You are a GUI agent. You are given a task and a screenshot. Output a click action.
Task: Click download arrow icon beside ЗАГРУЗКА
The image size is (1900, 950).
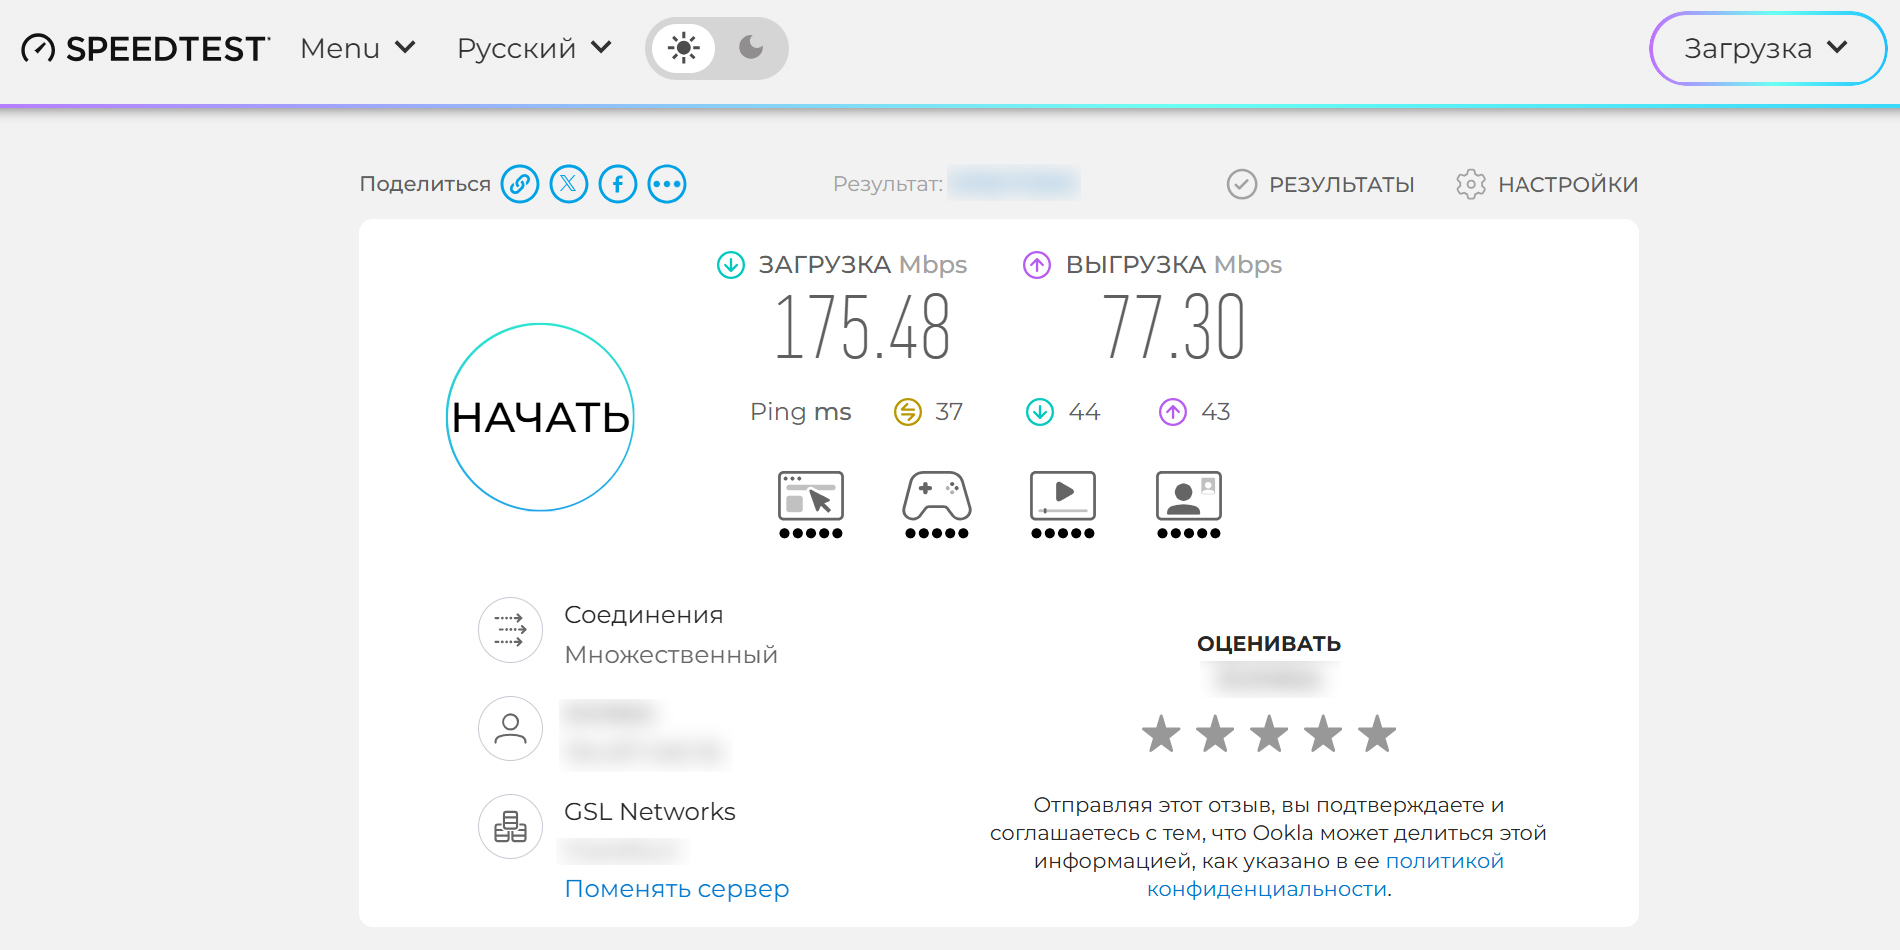pyautogui.click(x=731, y=265)
